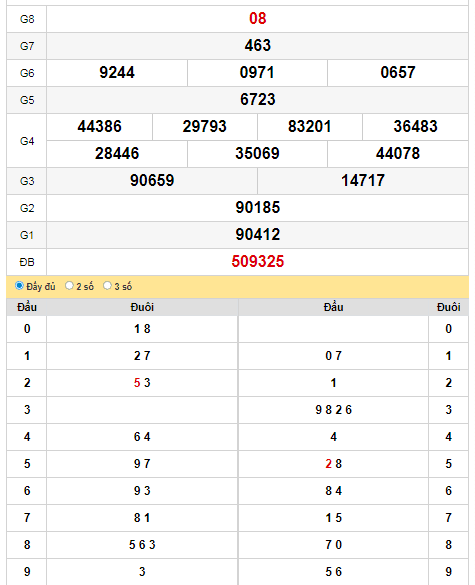Click the ĐB row label

[x=27, y=262]
